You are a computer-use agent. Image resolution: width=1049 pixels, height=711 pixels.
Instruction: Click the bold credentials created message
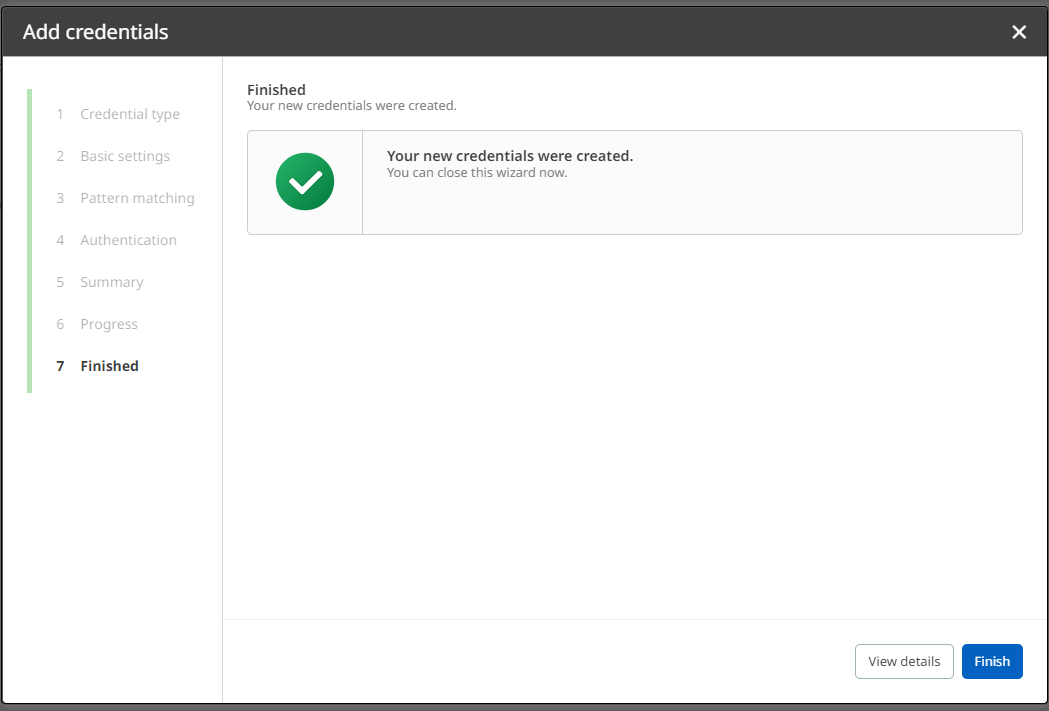coord(510,156)
